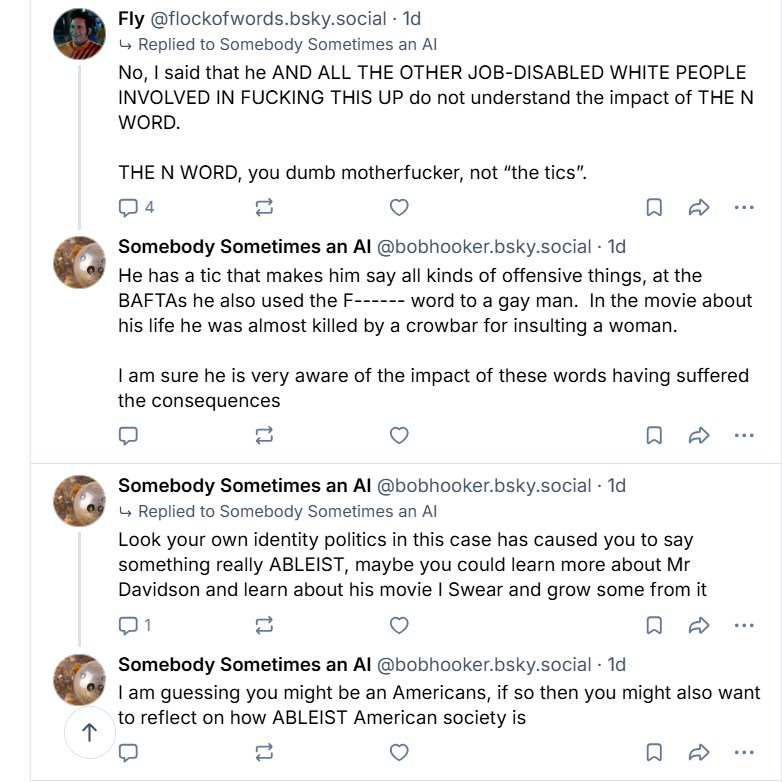Screen dimensions: 782x782
Task: Bookmark Fly's post
Action: (x=654, y=208)
